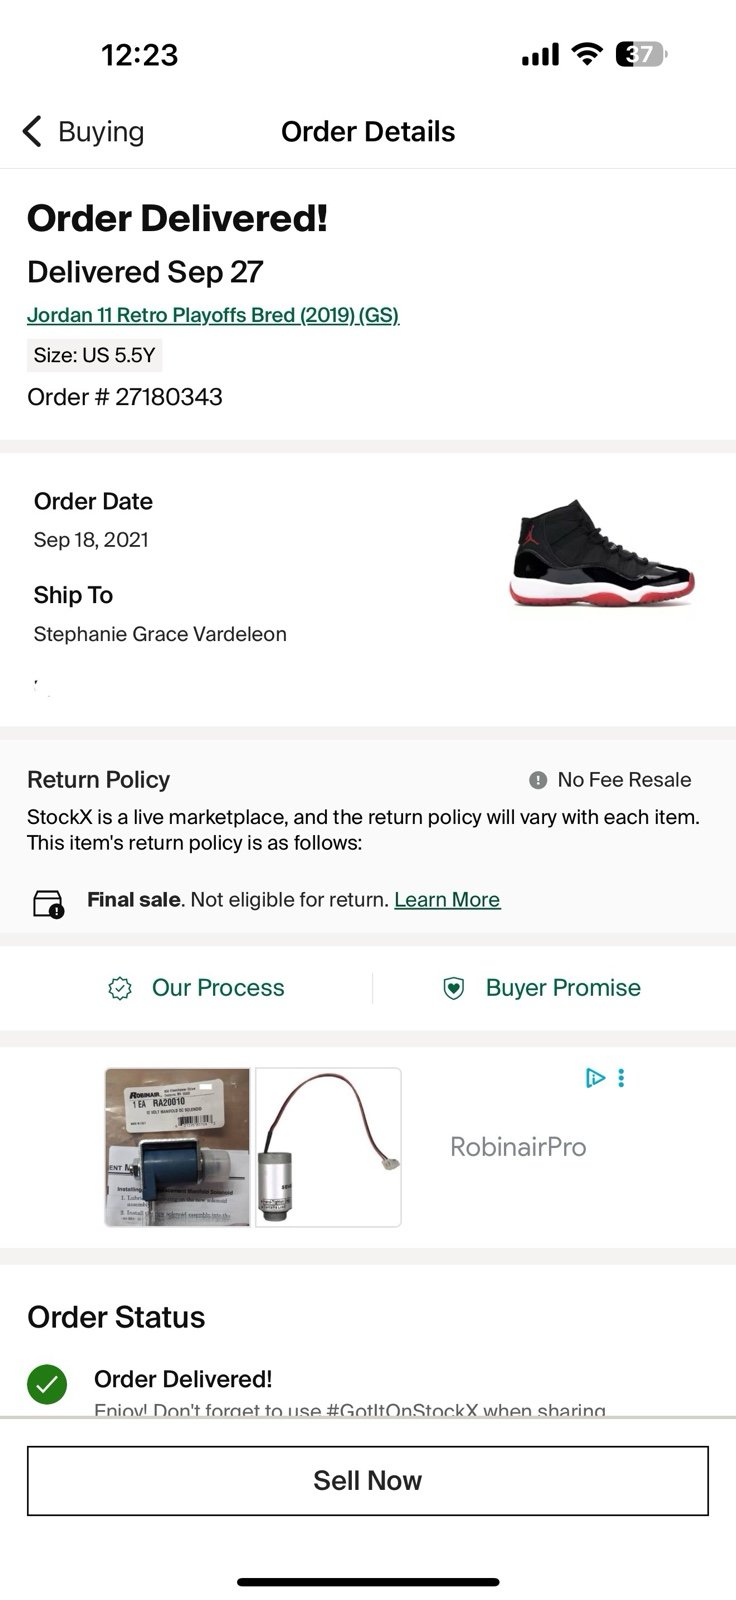Click the Jordan 11 sneaker product image

click(600, 553)
